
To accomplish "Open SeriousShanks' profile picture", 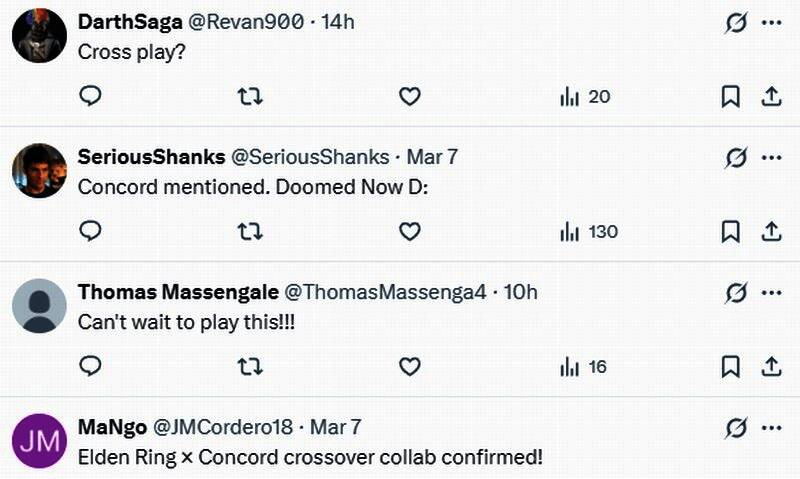I will (39, 170).
